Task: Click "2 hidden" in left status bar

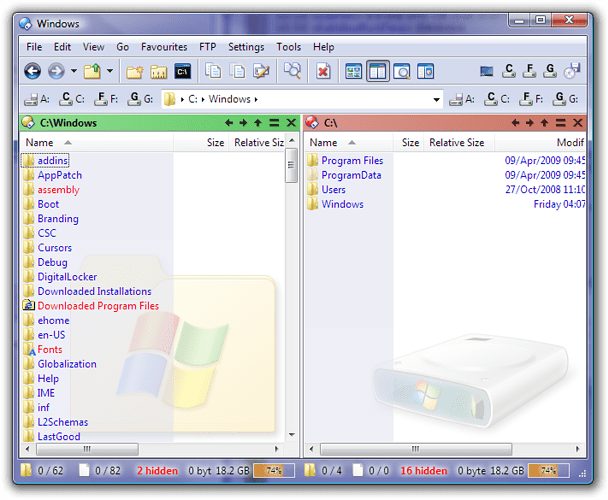Action: pos(159,470)
